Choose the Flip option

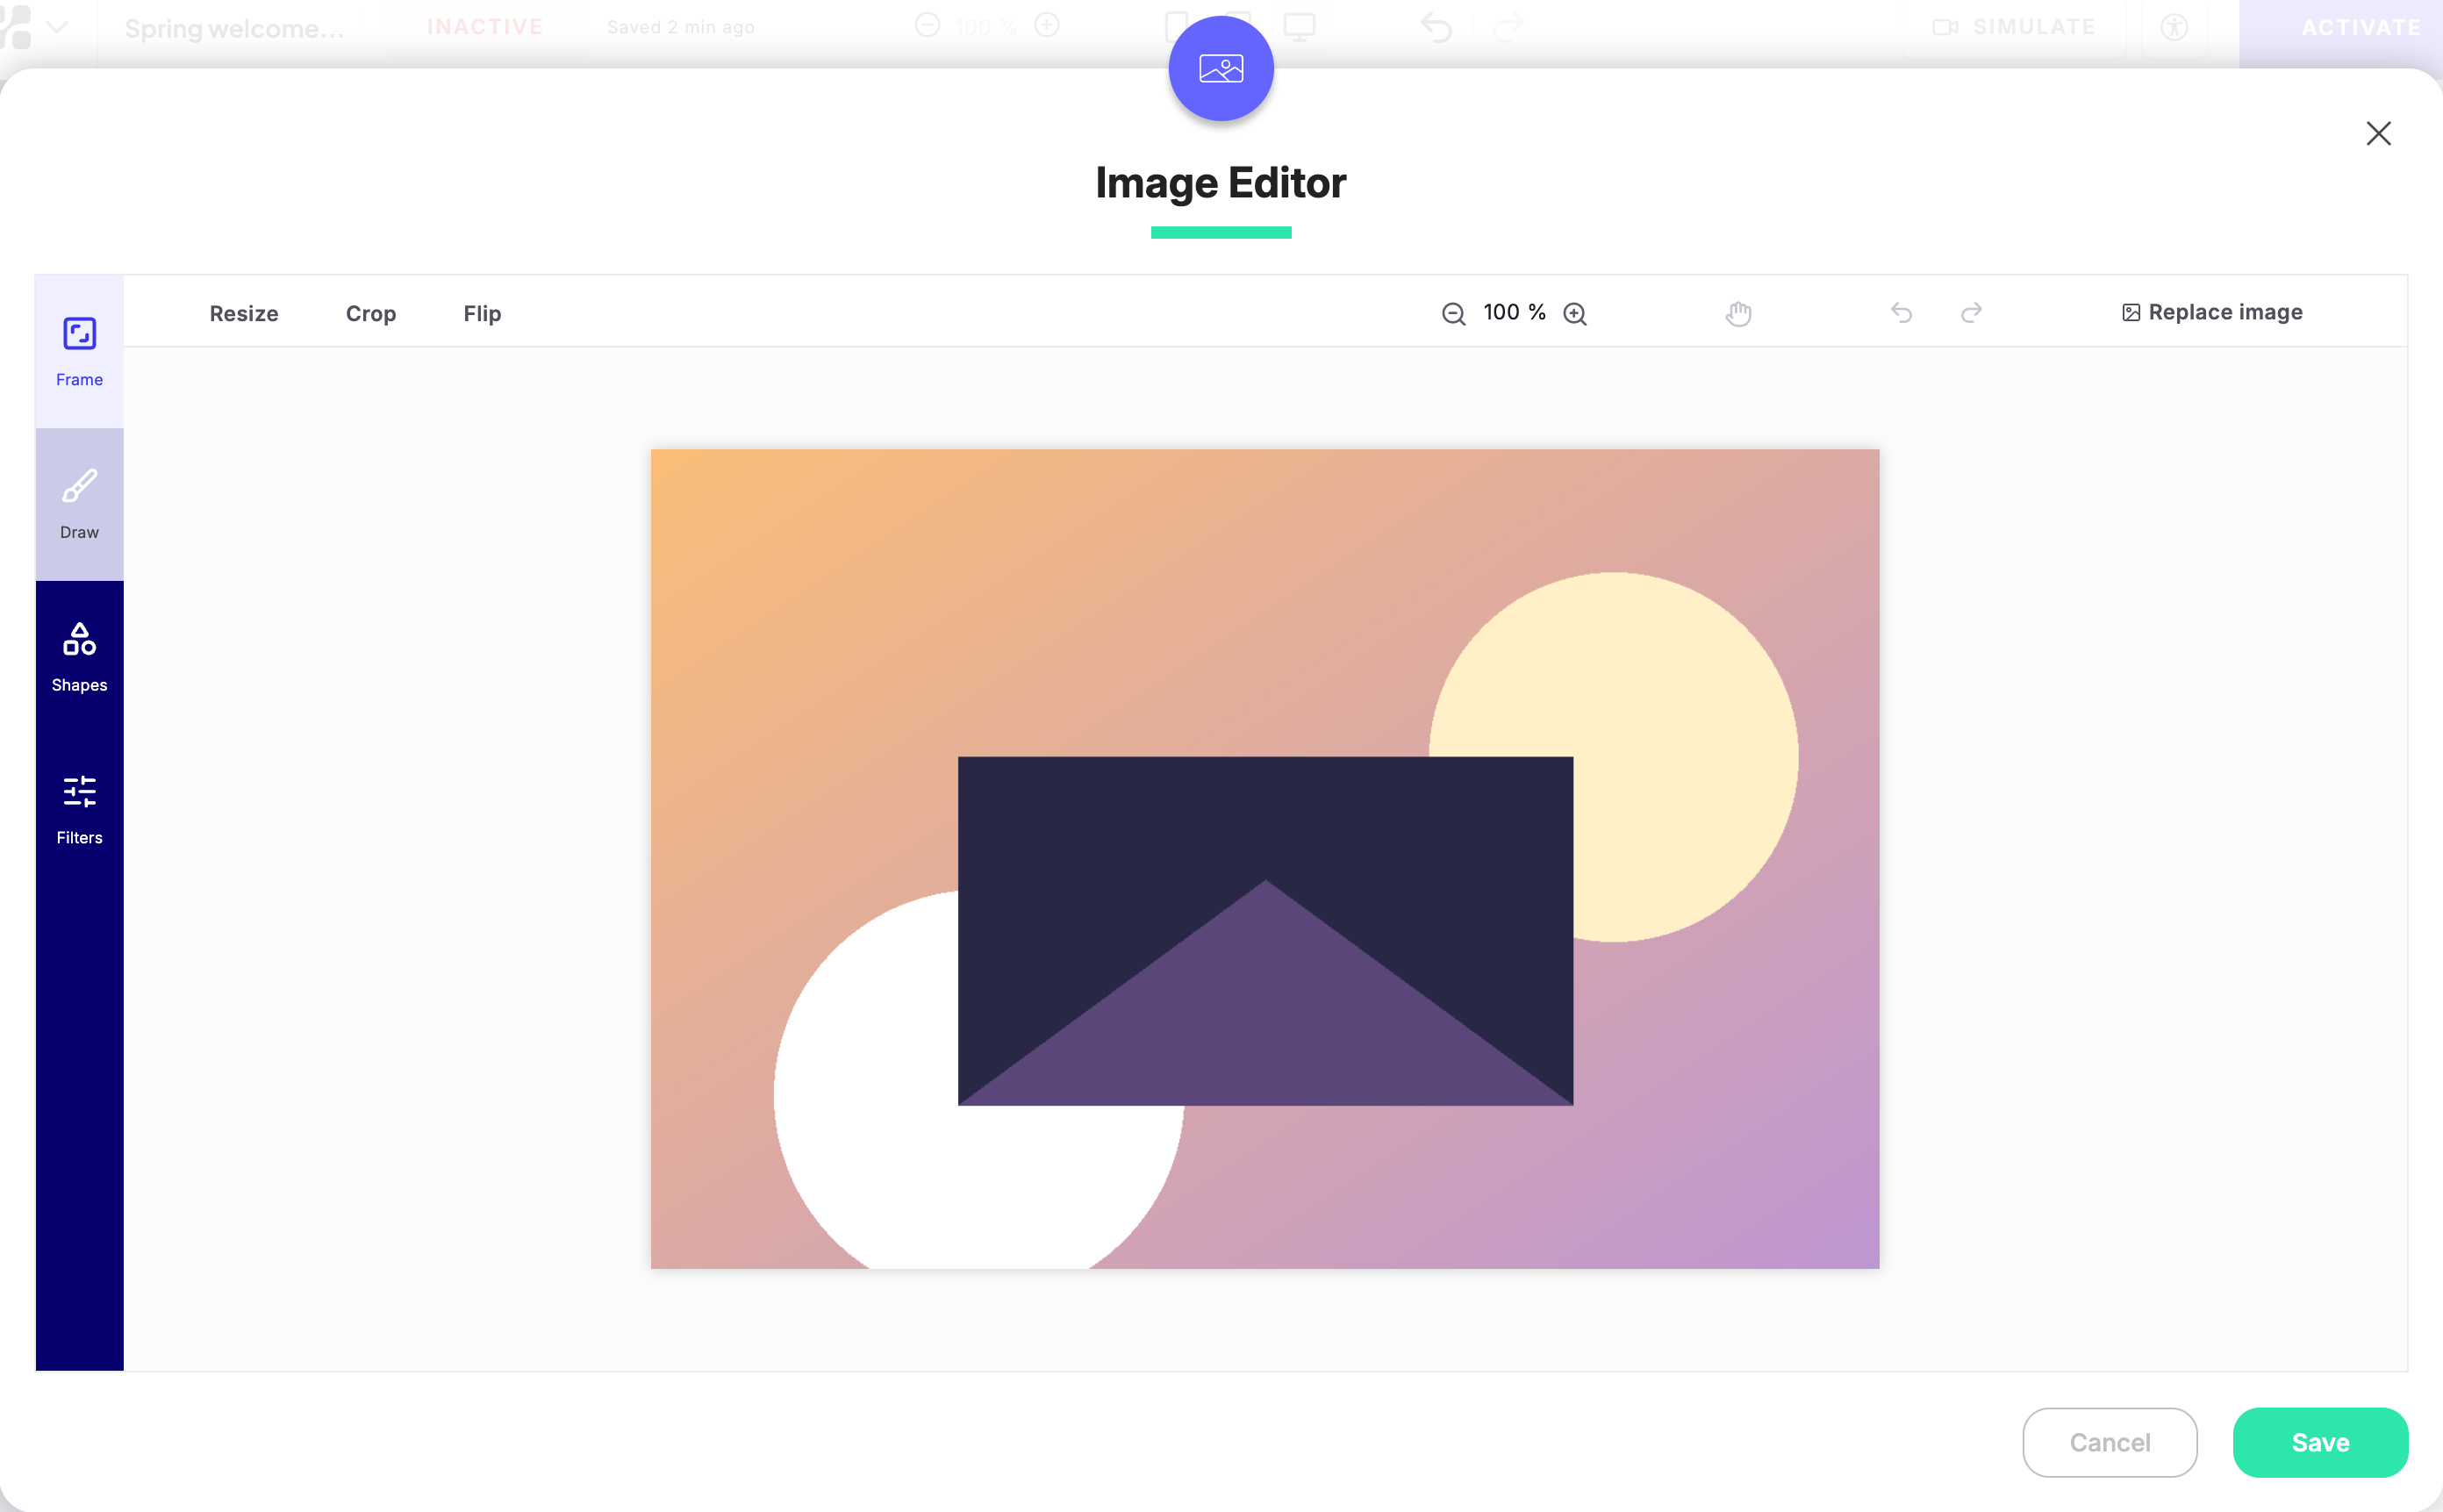point(482,313)
